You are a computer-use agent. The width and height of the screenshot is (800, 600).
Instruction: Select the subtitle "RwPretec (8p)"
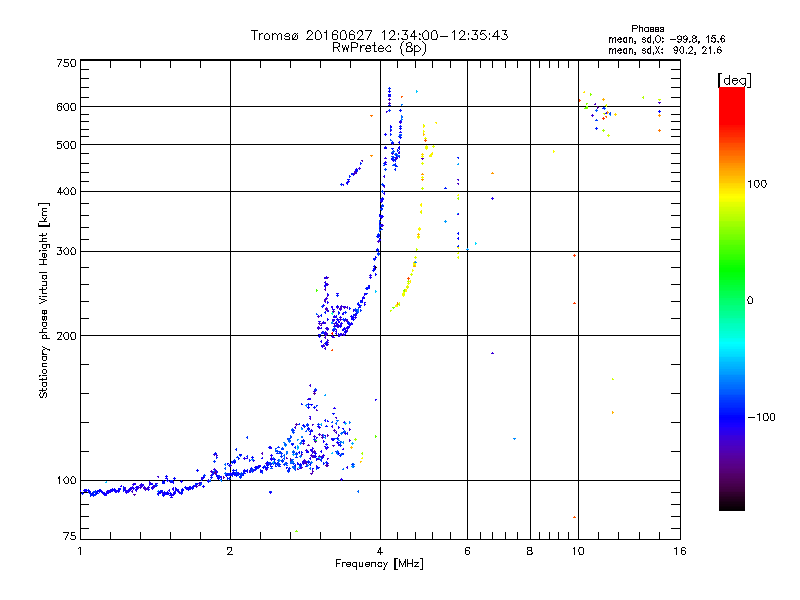tap(379, 48)
